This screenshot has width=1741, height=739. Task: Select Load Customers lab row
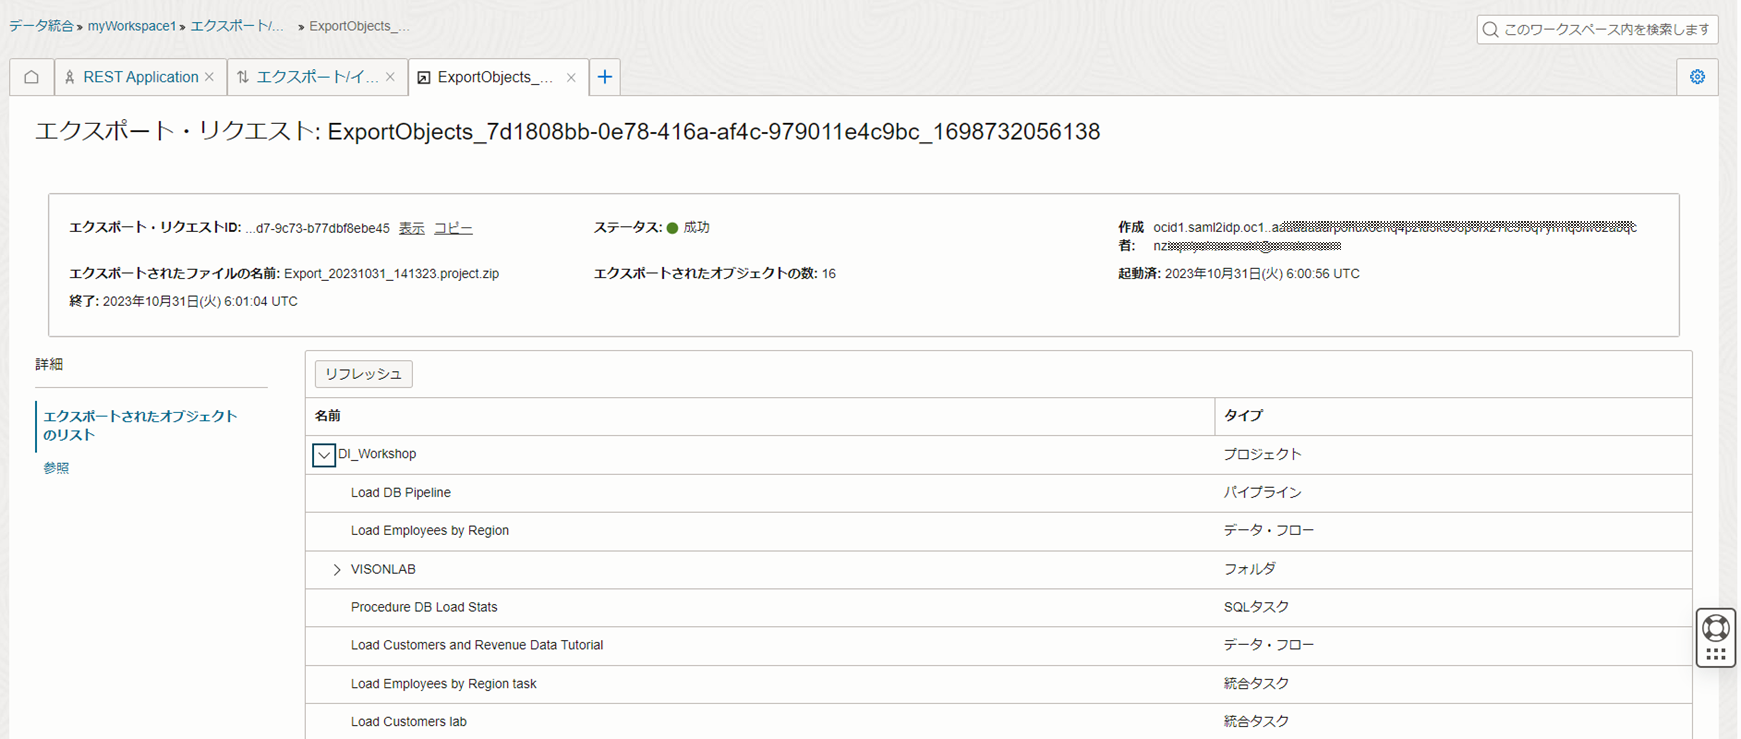click(x=999, y=722)
